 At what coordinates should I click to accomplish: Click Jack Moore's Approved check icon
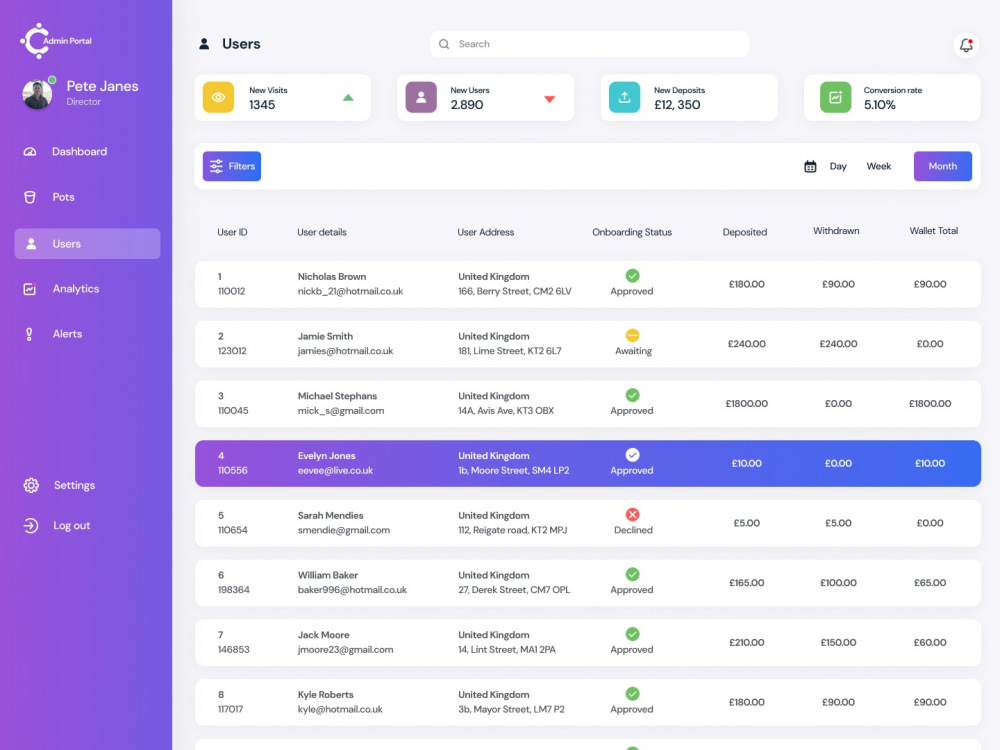tap(632, 634)
